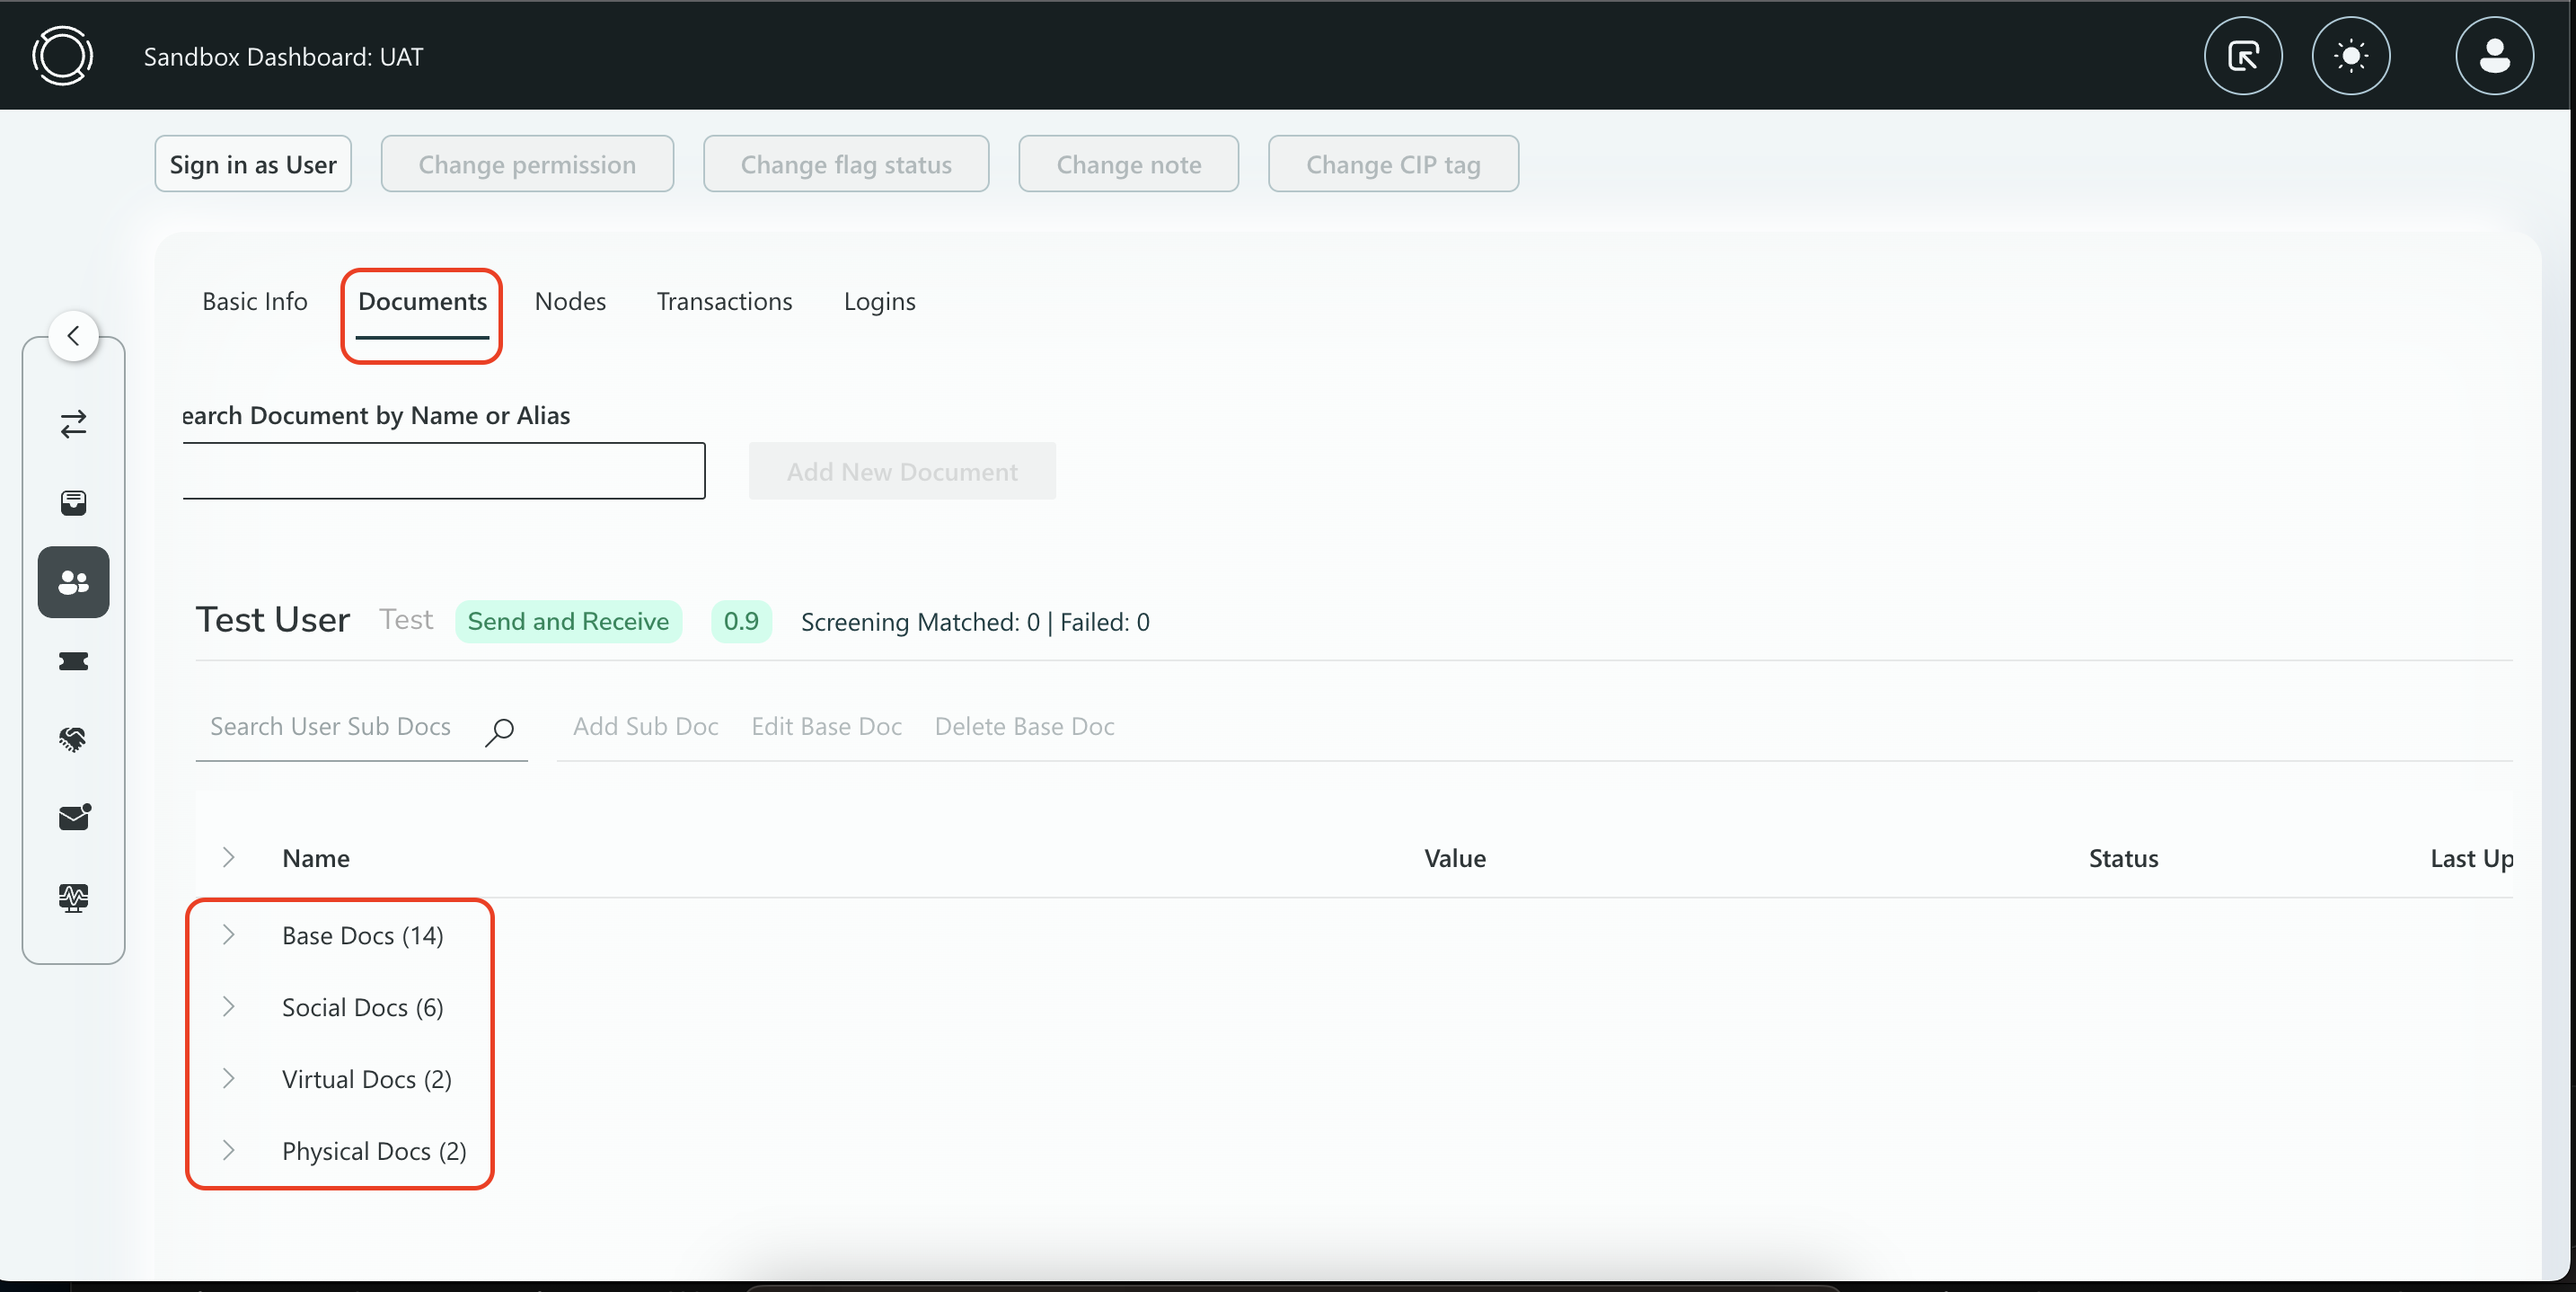This screenshot has width=2576, height=1292.
Task: Expand the Base Docs (14) row chevron
Action: [228, 934]
